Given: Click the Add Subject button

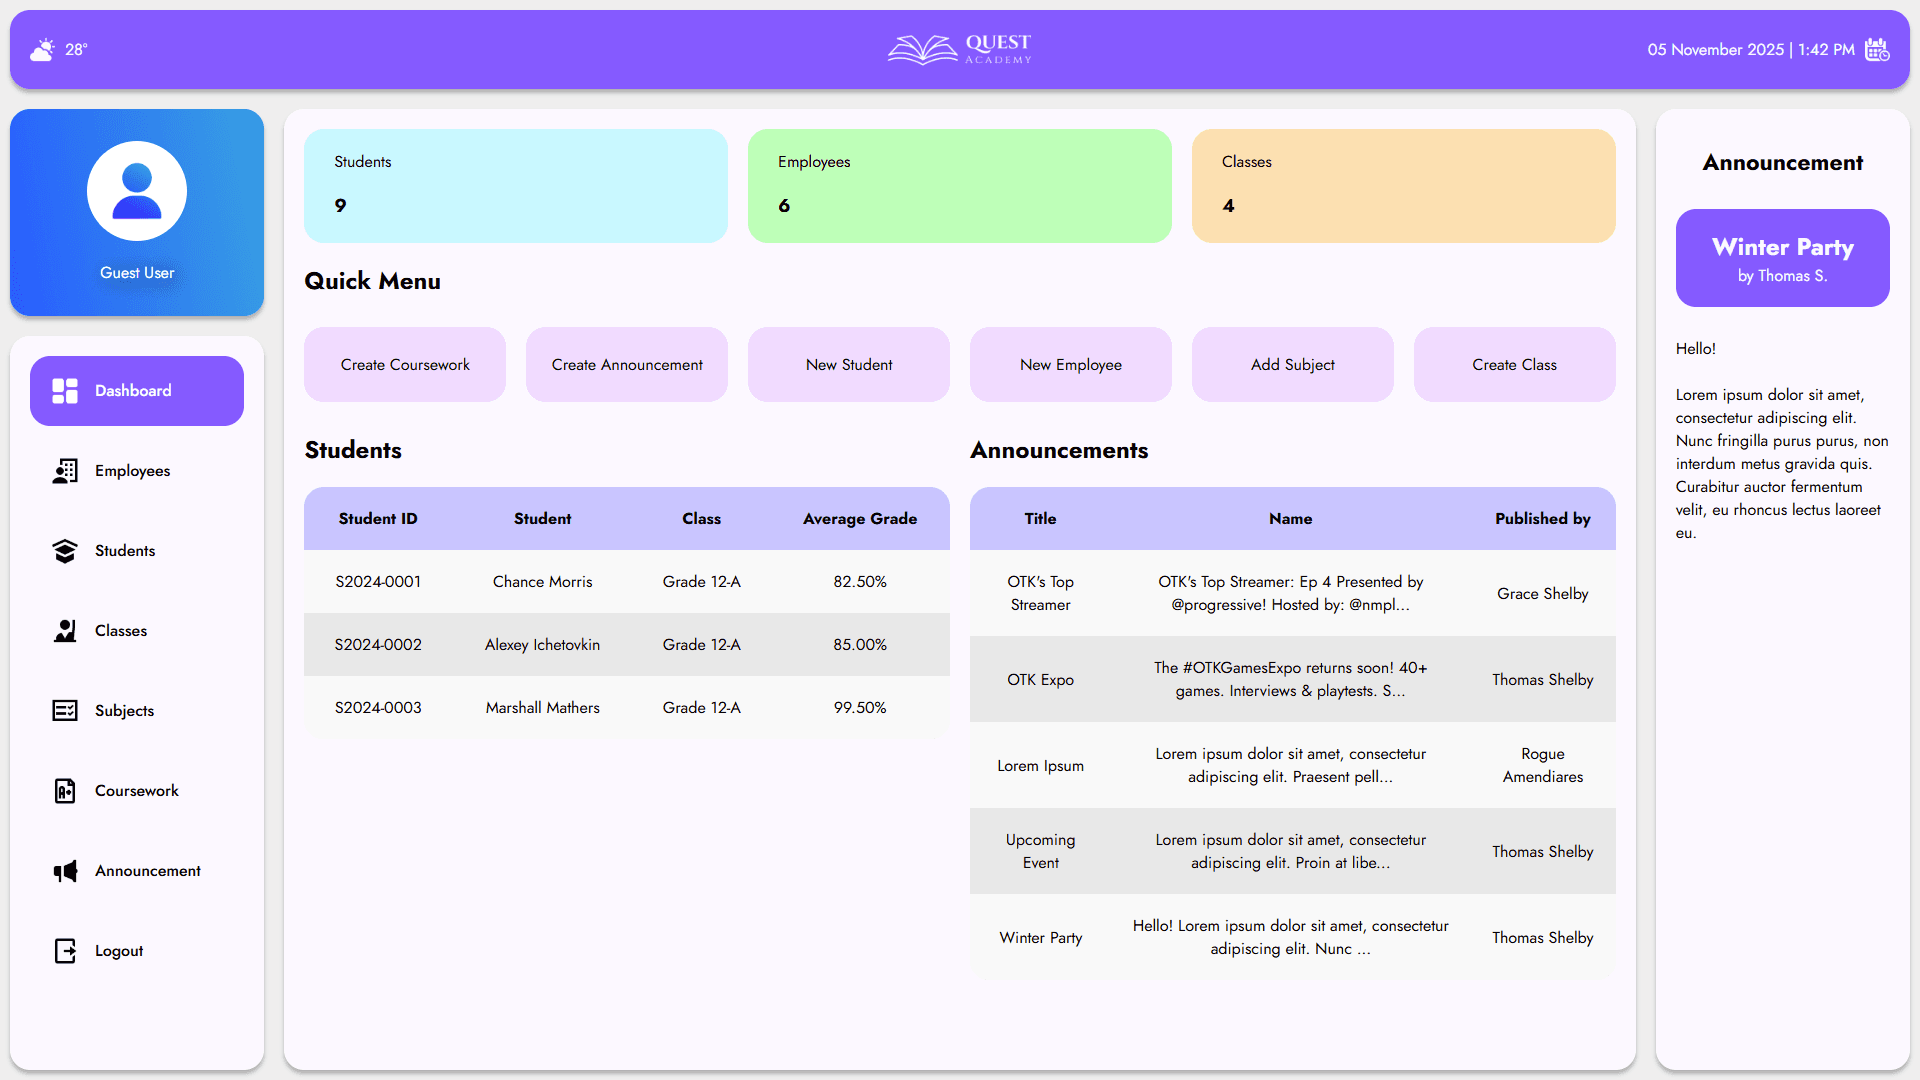Looking at the screenshot, I should click(1292, 365).
